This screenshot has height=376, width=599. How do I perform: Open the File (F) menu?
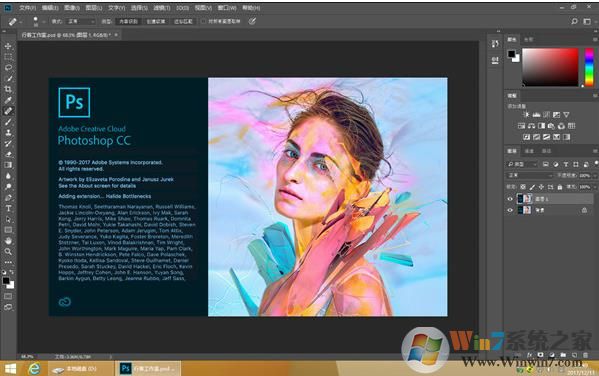[x=28, y=8]
